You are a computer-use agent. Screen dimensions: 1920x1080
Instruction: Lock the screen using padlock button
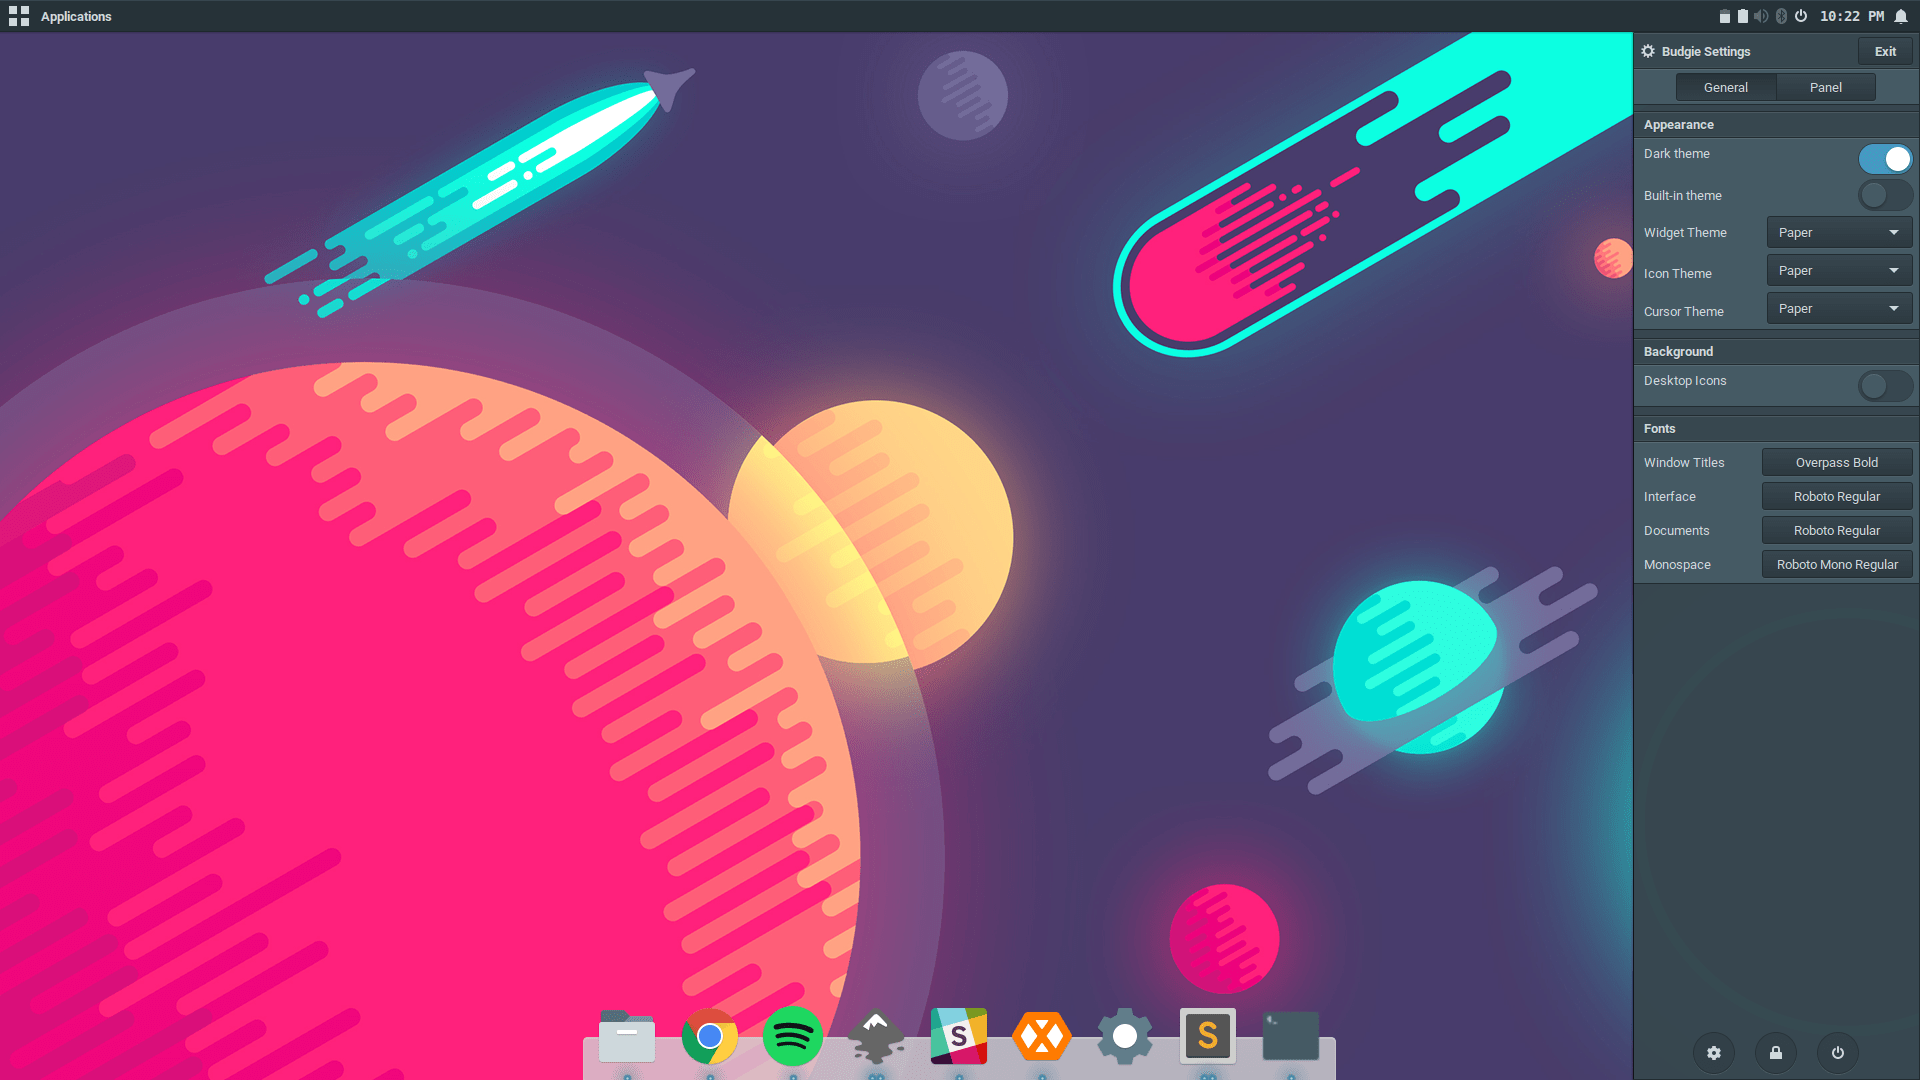[1776, 1052]
